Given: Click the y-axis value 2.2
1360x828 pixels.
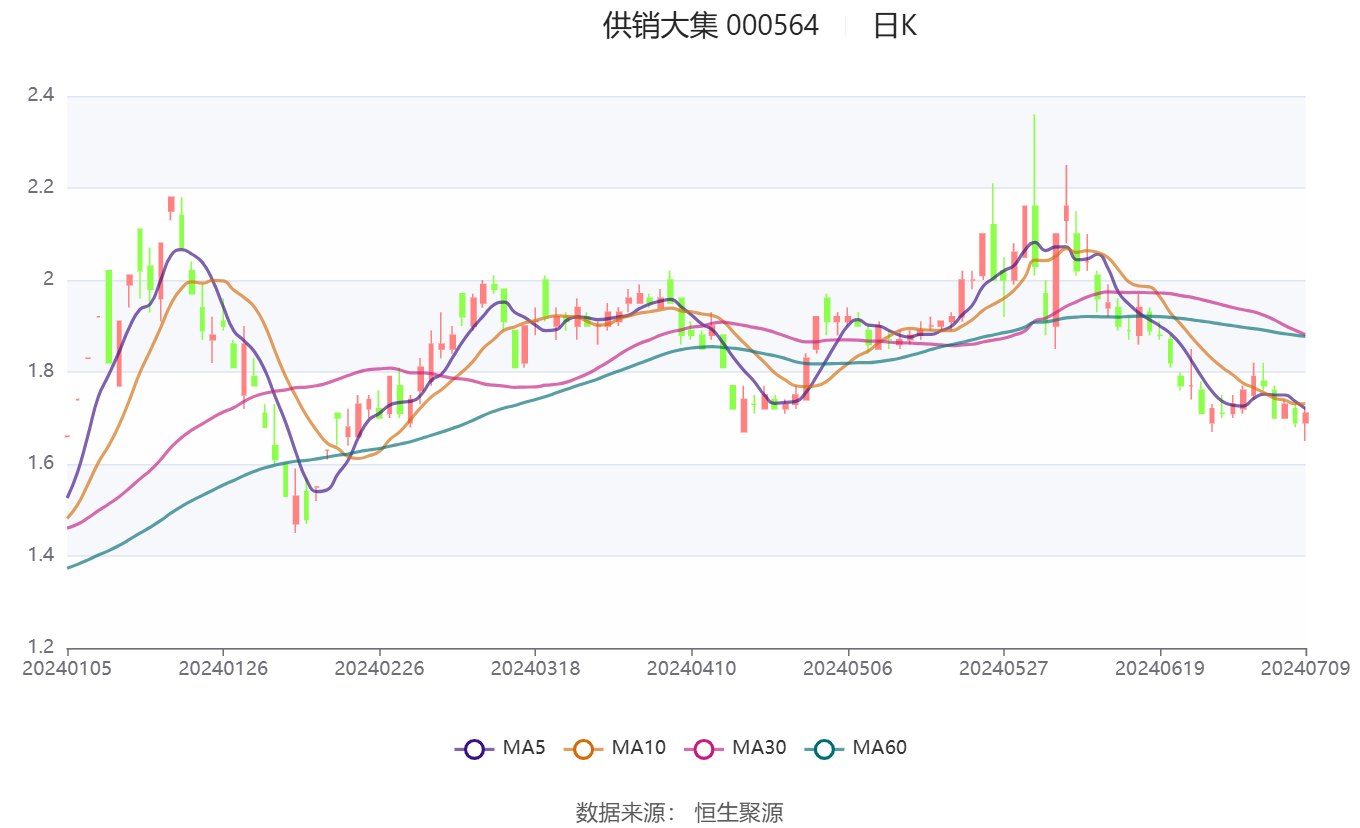Looking at the screenshot, I should click(40, 188).
